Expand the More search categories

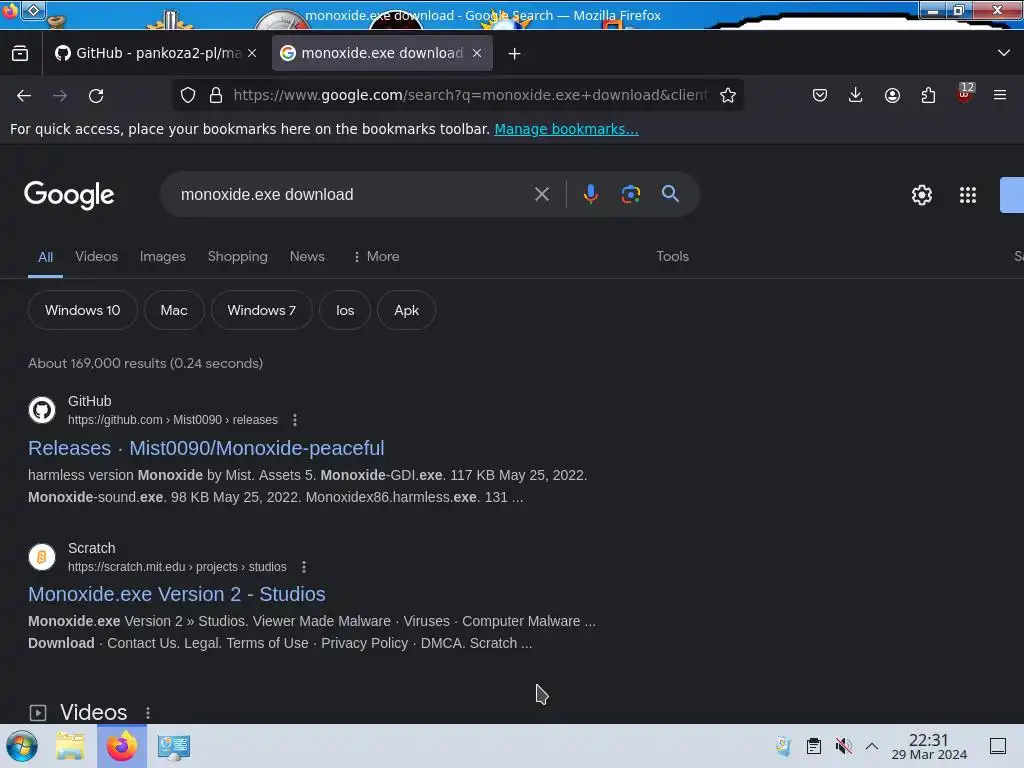click(x=376, y=257)
